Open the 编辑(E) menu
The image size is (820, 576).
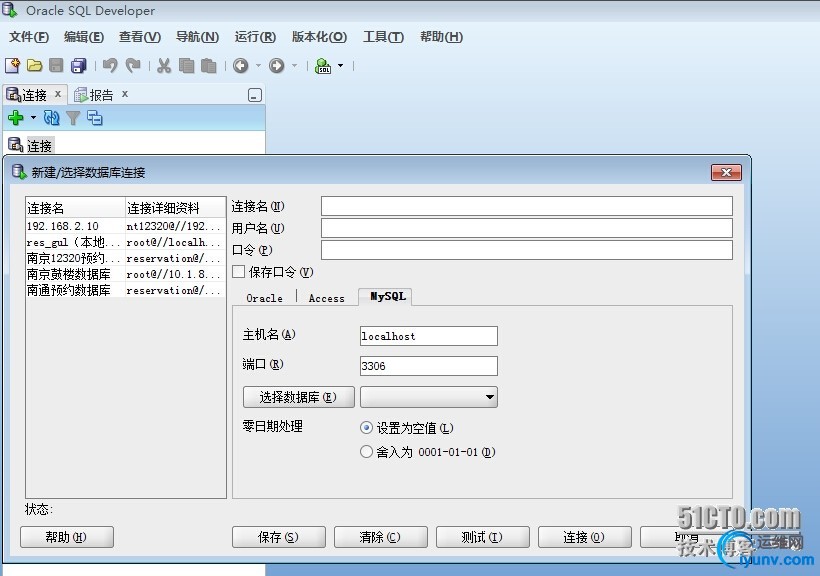coord(84,37)
